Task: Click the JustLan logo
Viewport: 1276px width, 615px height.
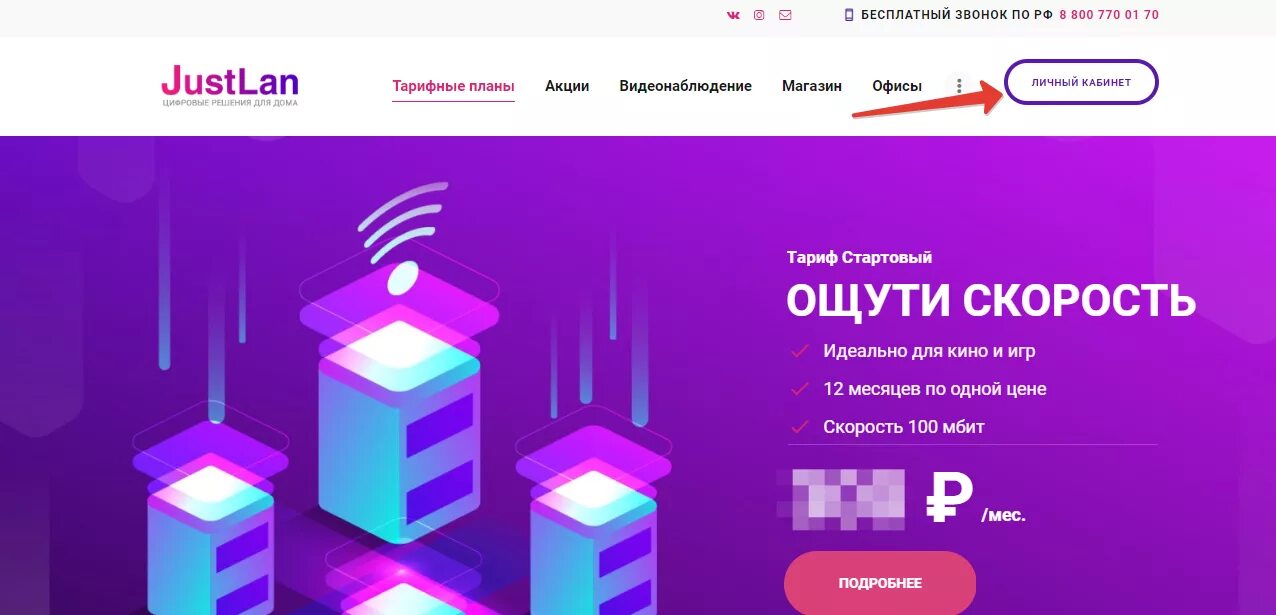Action: coord(230,86)
